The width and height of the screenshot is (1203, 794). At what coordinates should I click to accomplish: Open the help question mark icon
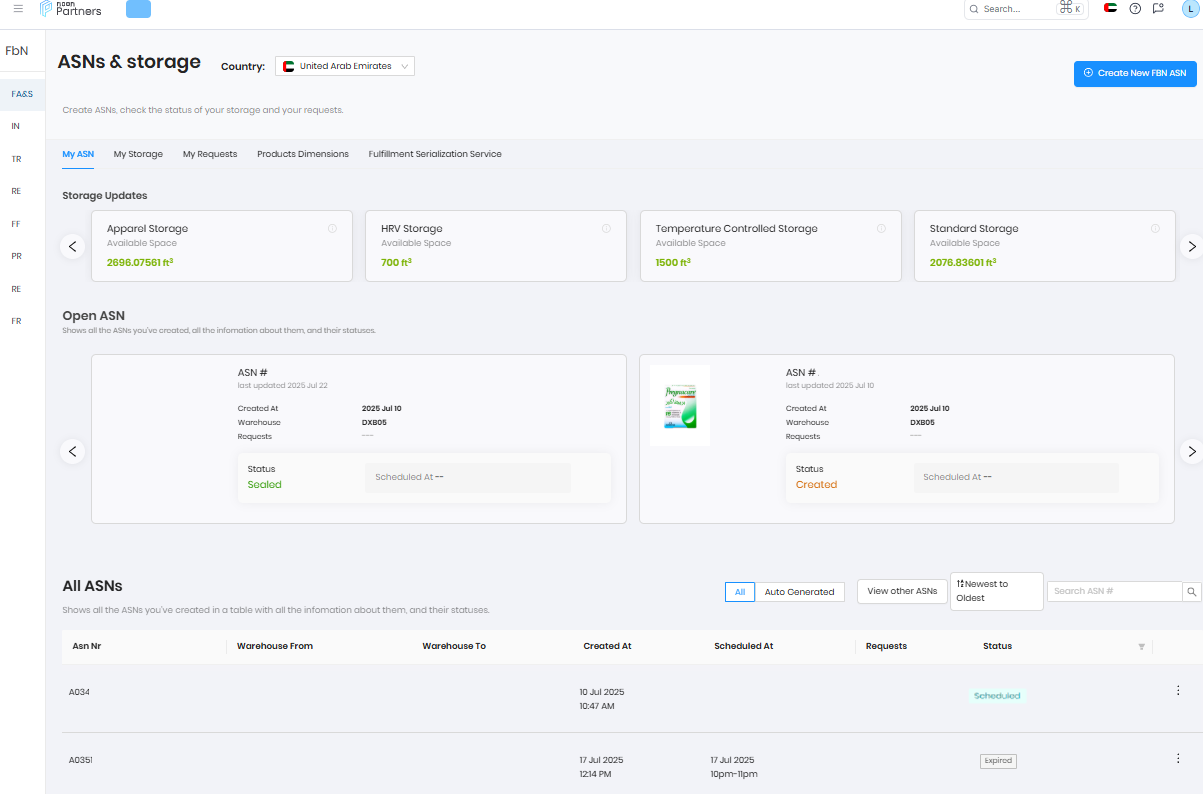(x=1135, y=8)
